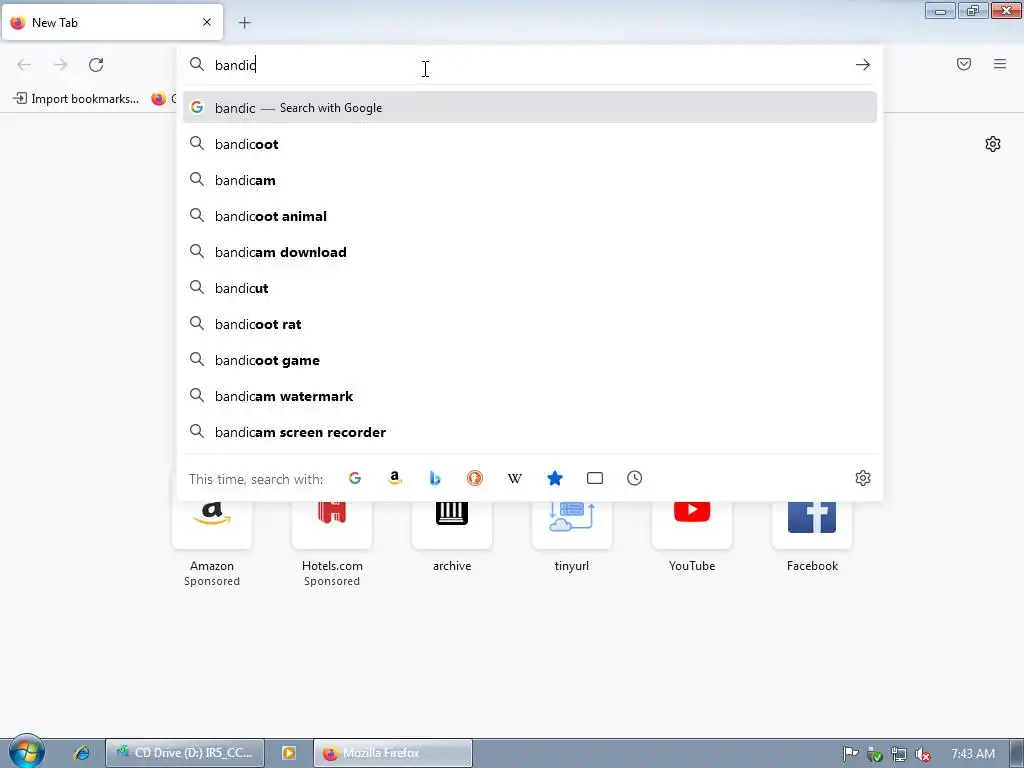
Task: Go forward one page
Action: 60,65
